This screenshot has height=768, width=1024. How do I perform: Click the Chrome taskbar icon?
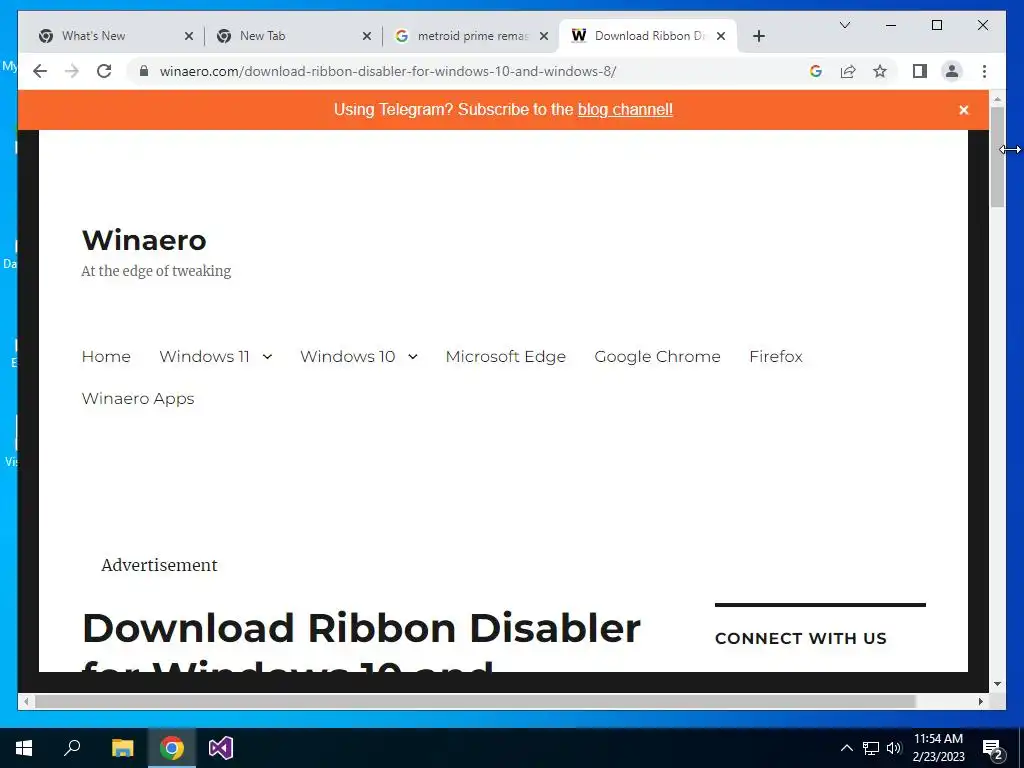[x=172, y=748]
